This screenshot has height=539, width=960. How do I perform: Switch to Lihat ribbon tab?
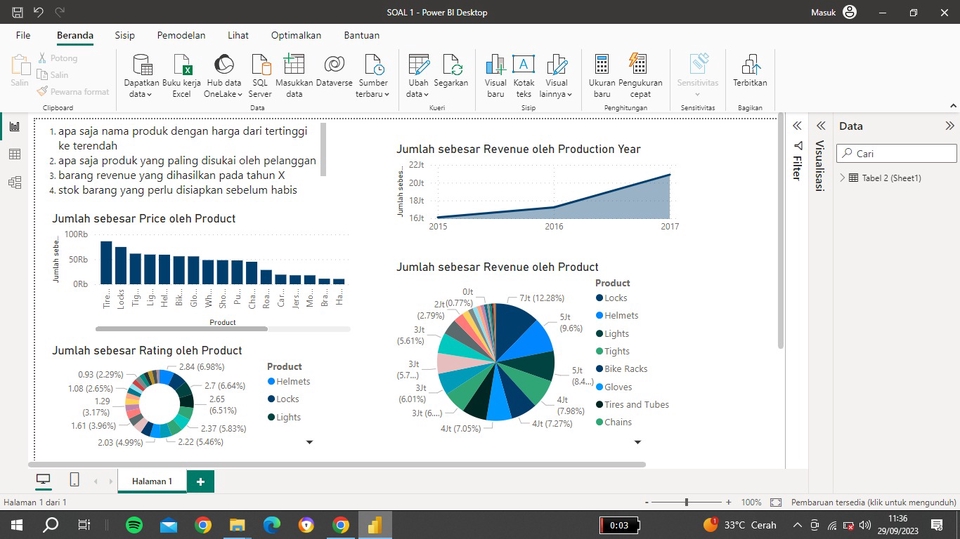[x=238, y=36]
